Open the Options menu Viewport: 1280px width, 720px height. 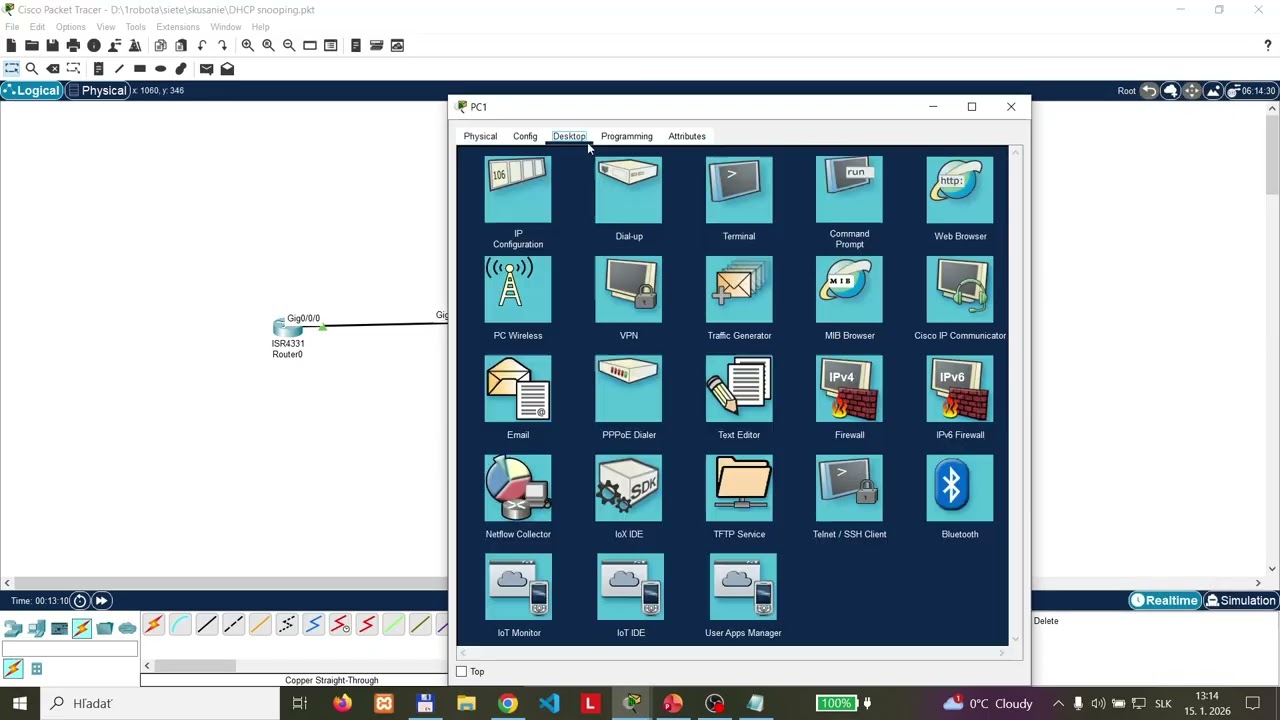(70, 27)
